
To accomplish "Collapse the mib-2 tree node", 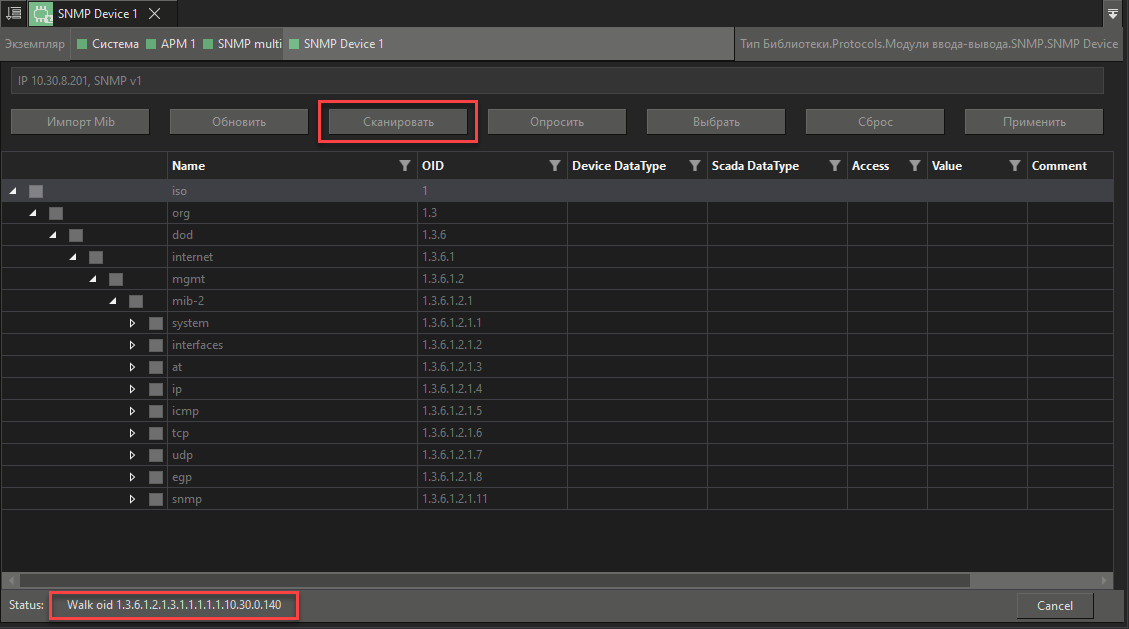I will click(x=112, y=300).
